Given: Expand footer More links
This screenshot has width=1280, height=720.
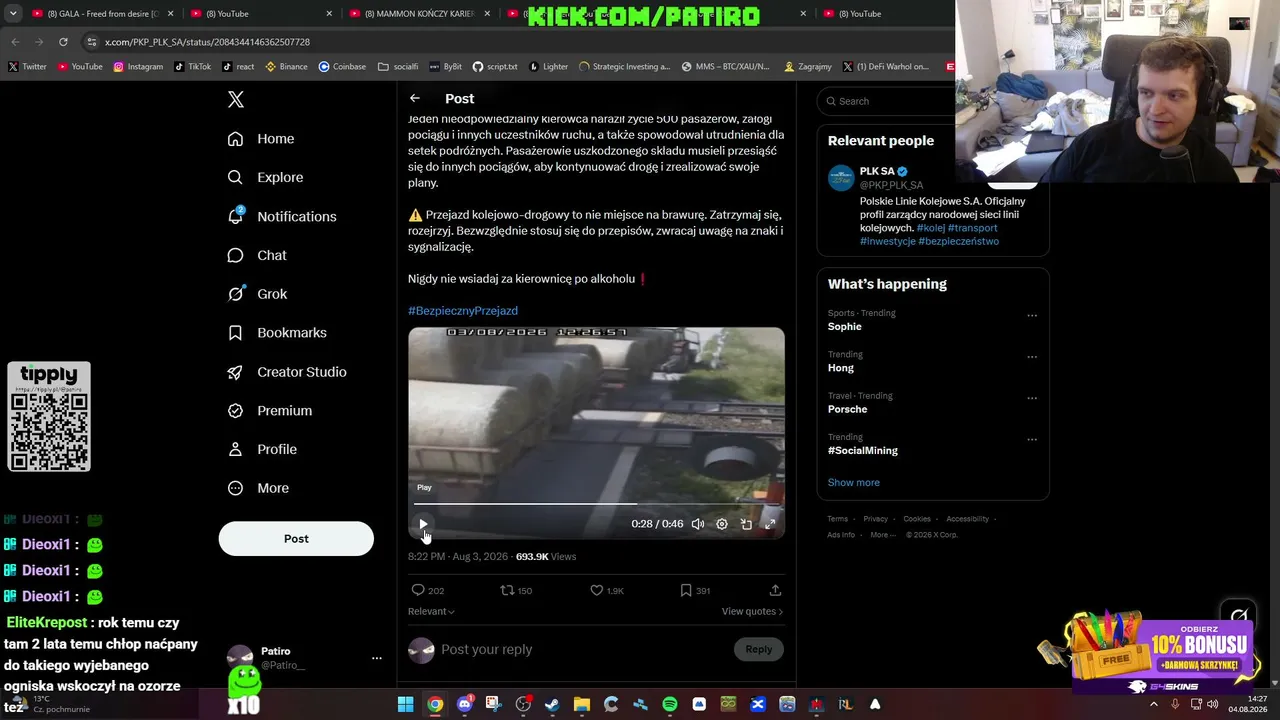Looking at the screenshot, I should point(883,535).
